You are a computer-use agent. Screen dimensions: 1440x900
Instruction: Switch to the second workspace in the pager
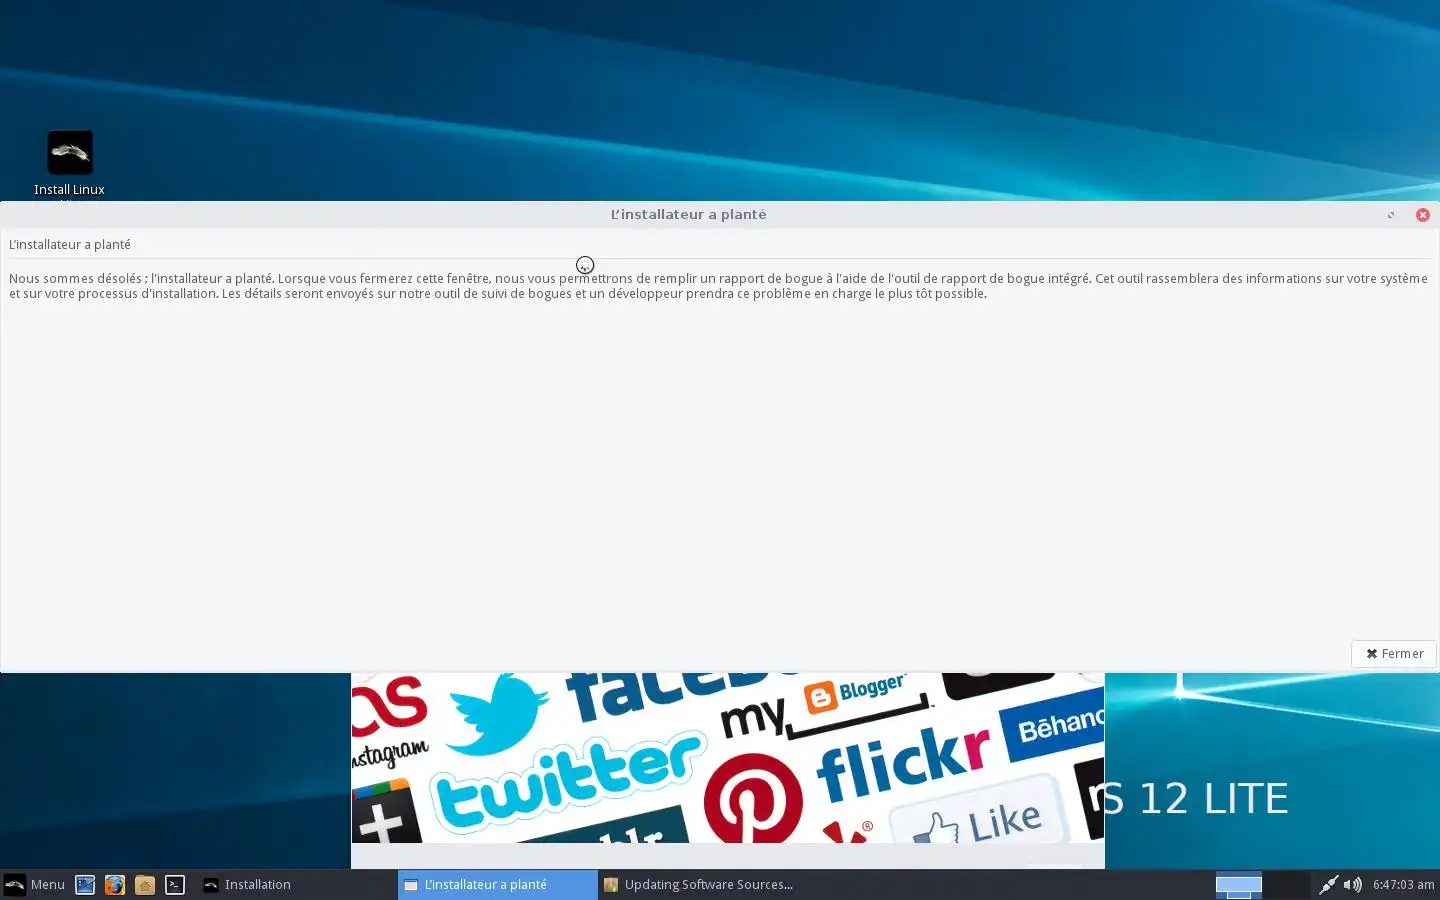pyautogui.click(x=1287, y=884)
